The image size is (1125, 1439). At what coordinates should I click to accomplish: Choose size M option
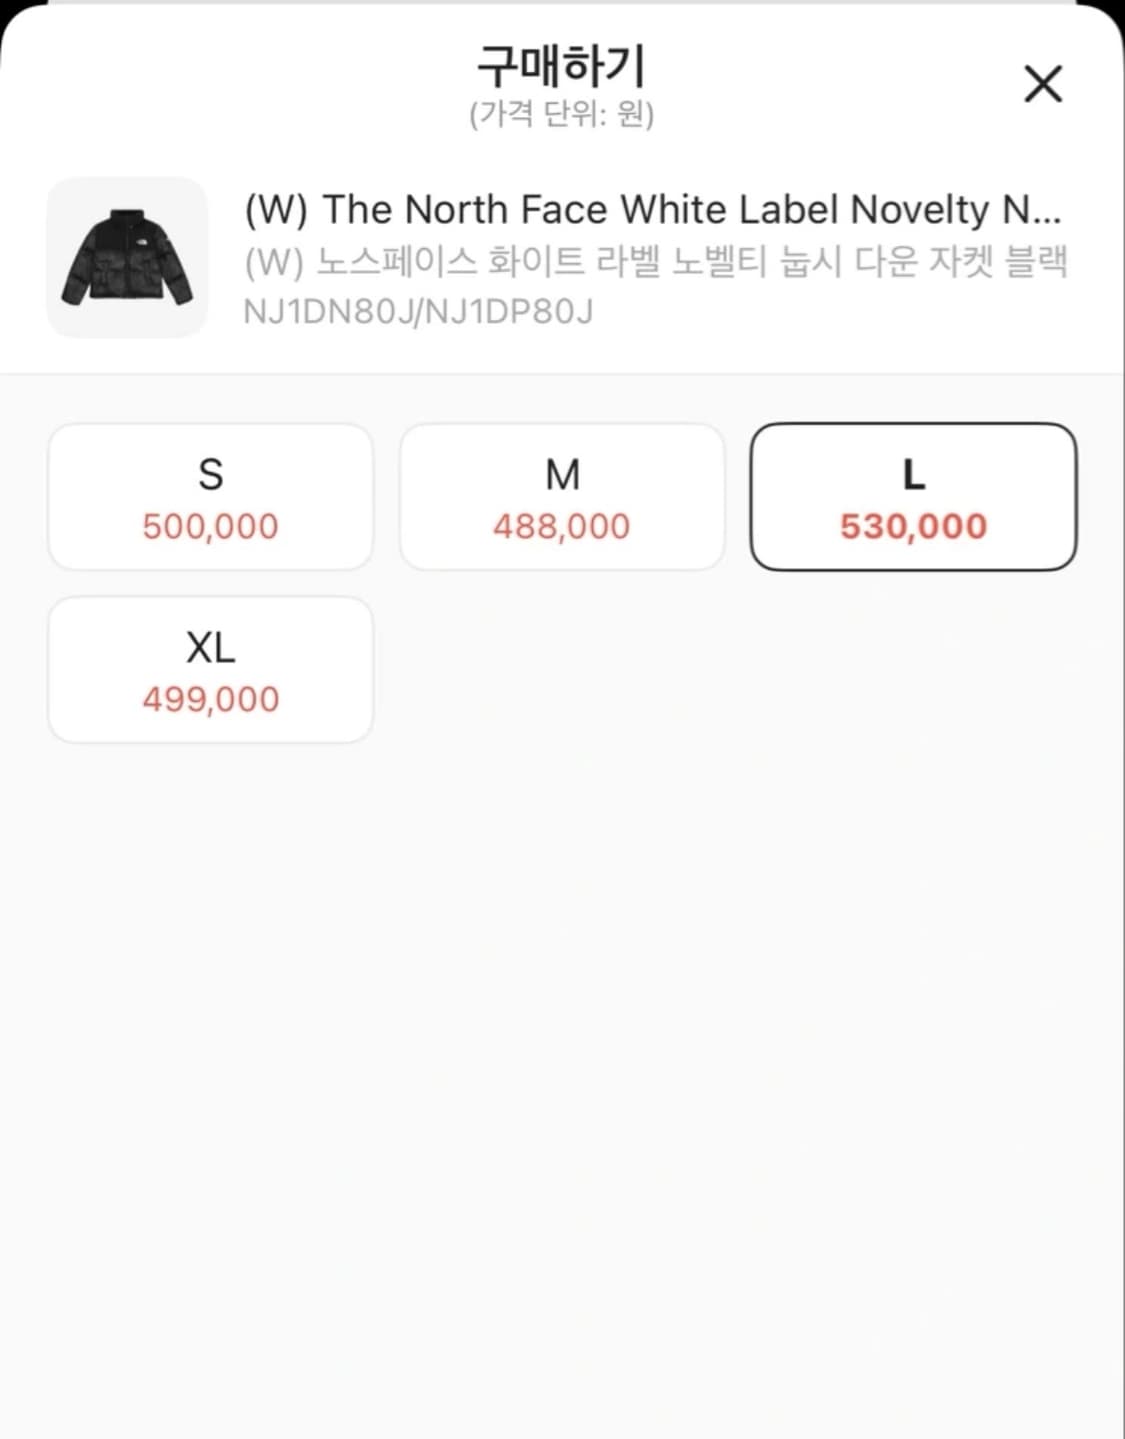pos(562,497)
